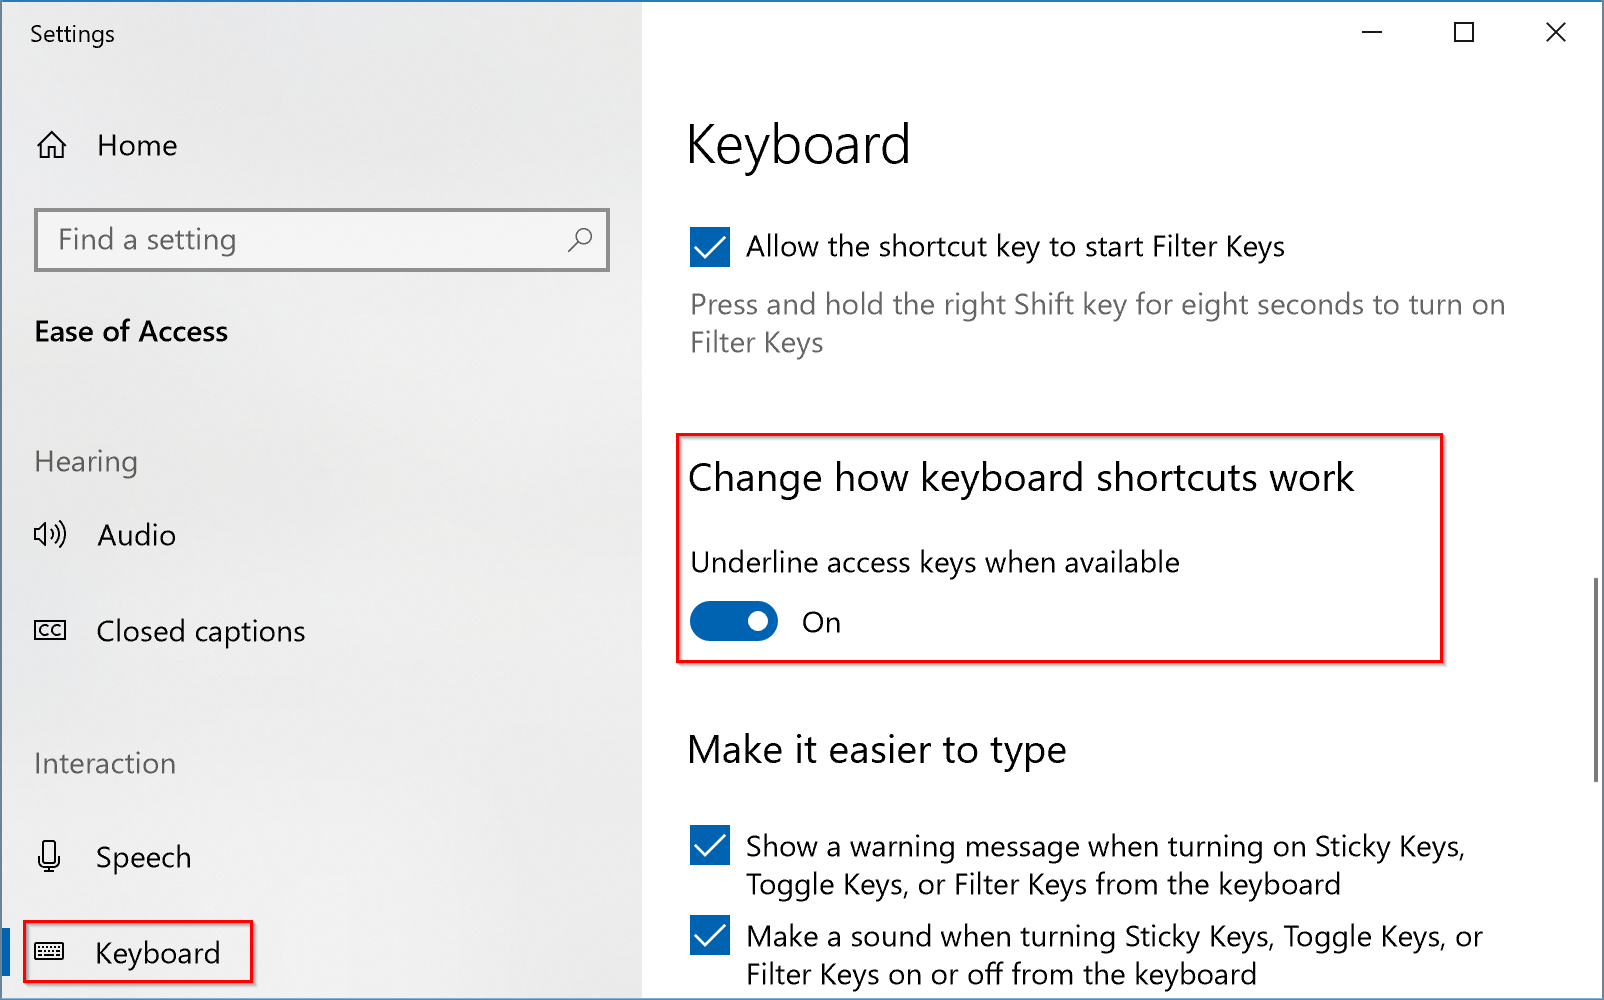Click the vertical scrollbar thumb

tap(1596, 680)
